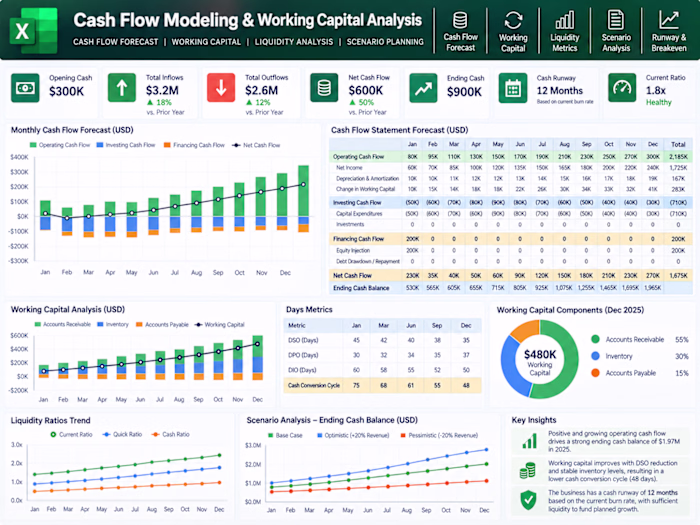Click the Capital Expenditures row label
700x525 pixels.
tap(359, 214)
